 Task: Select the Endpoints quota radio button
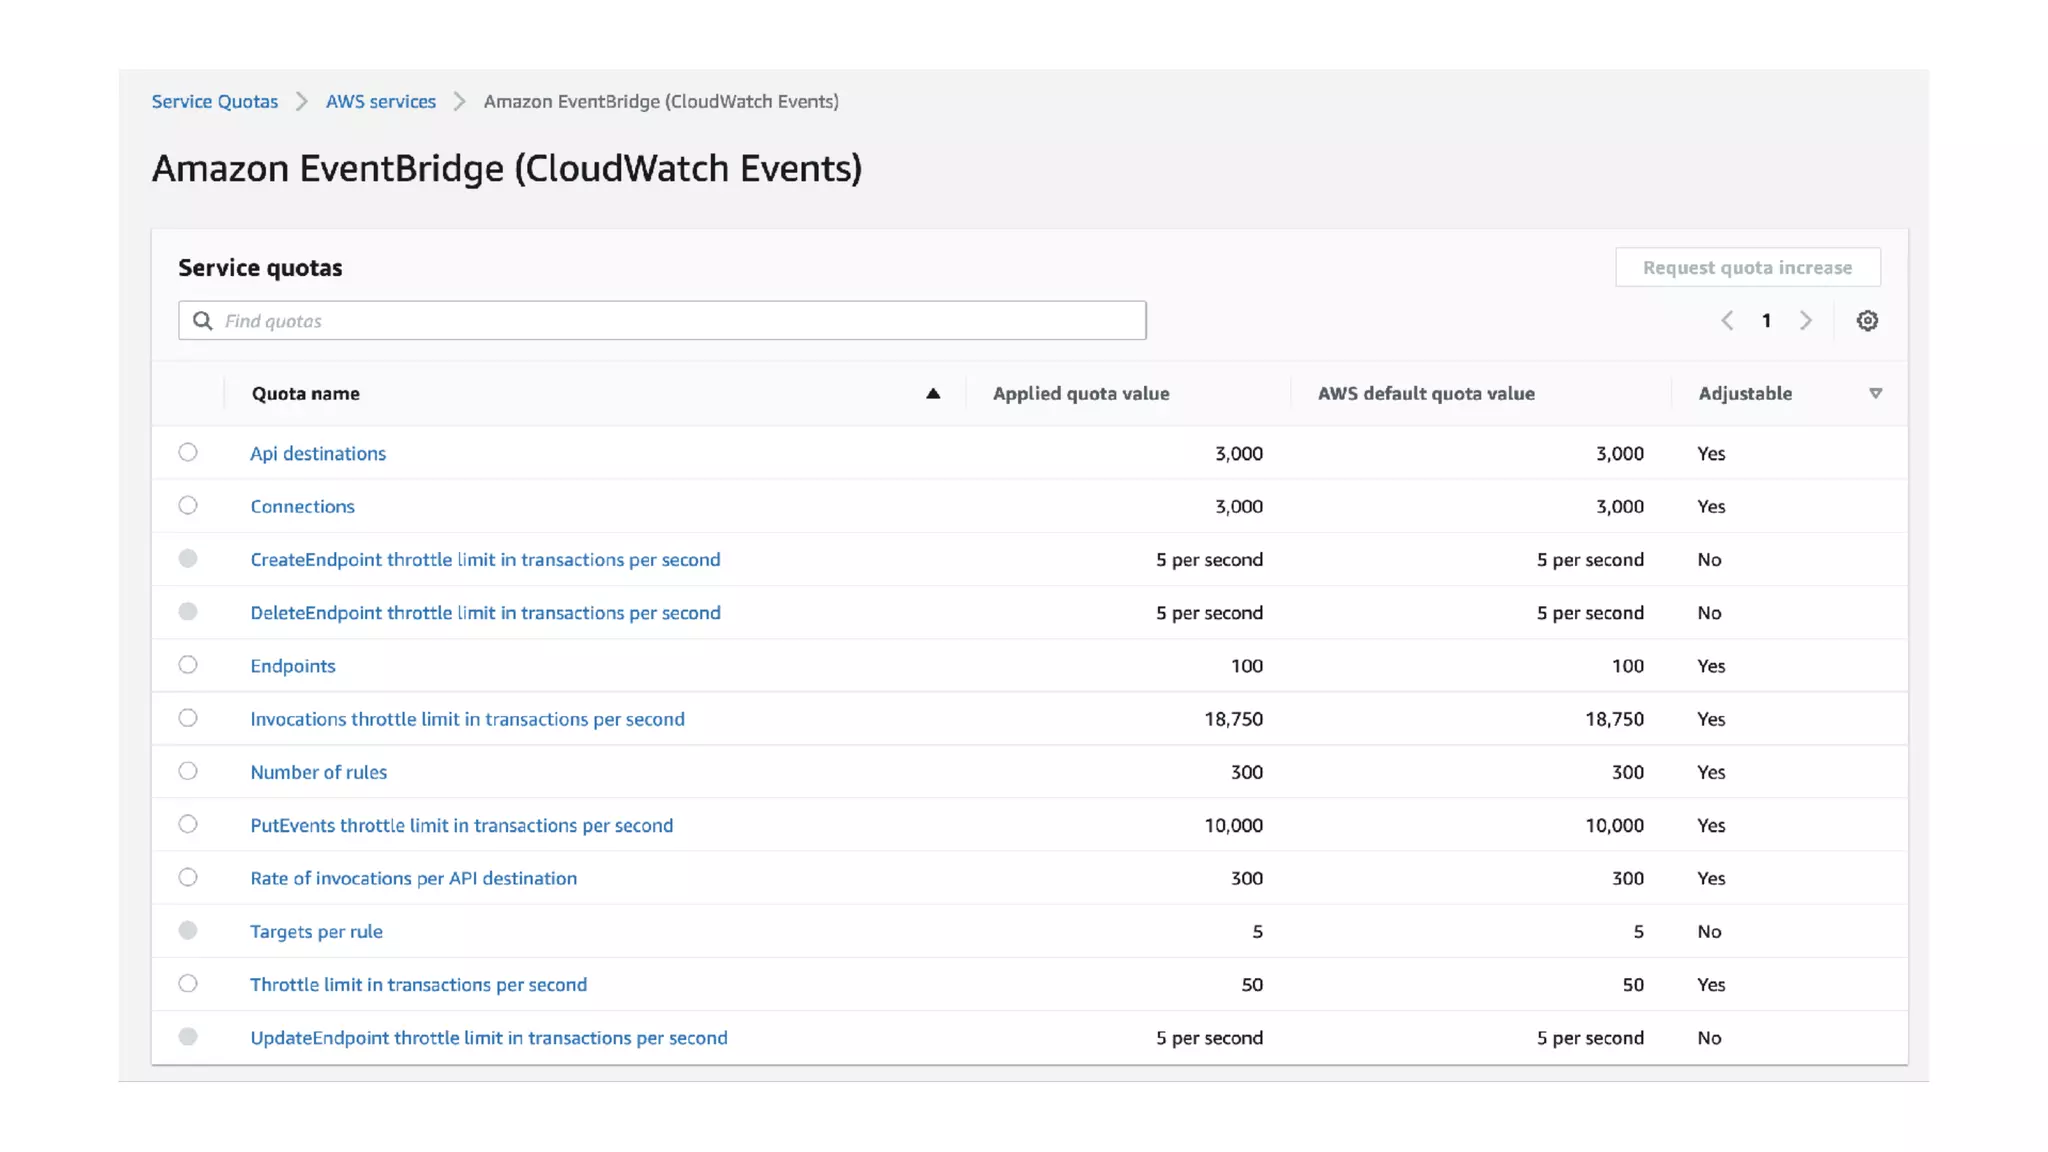click(188, 665)
